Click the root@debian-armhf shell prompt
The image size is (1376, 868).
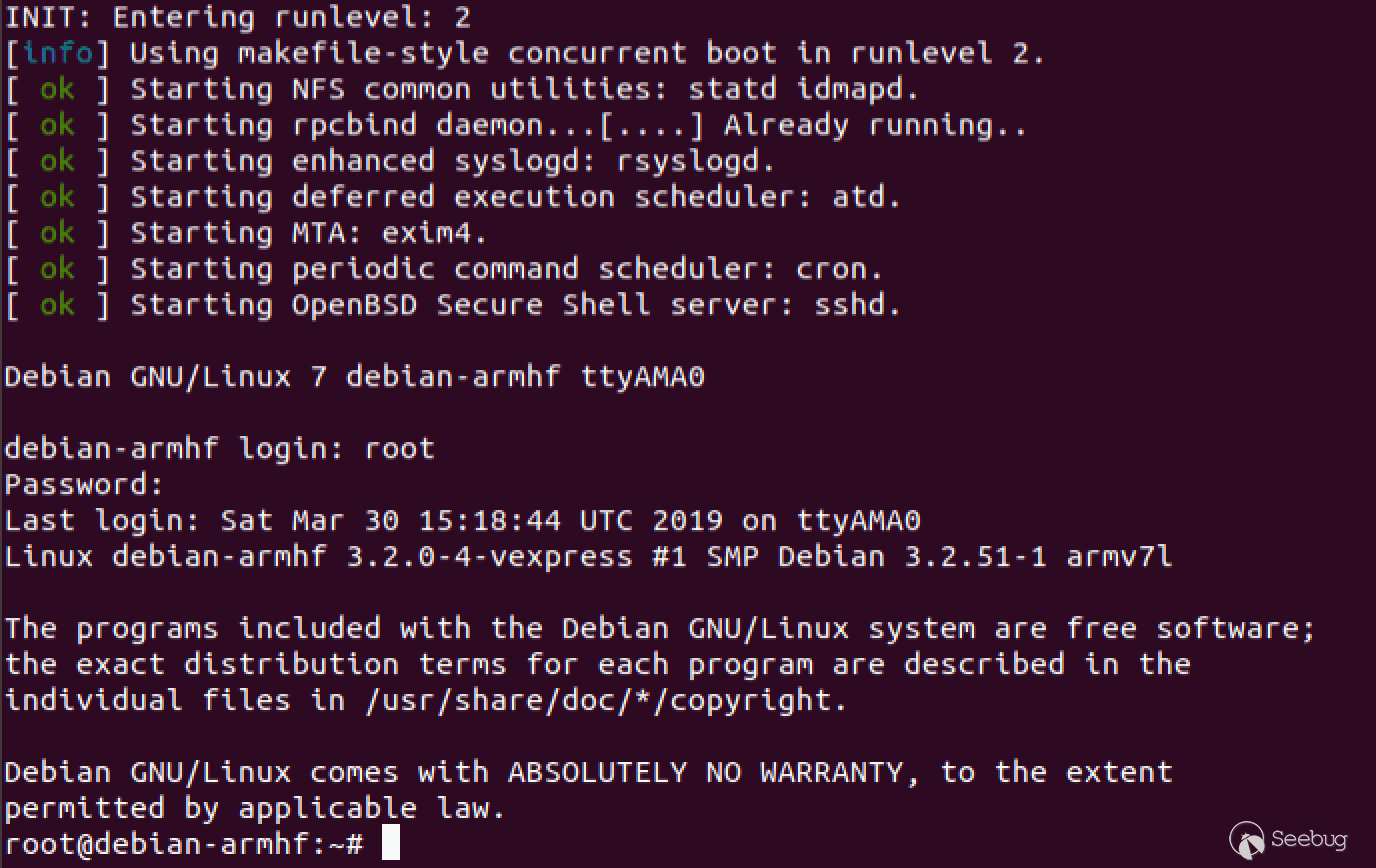(x=184, y=843)
